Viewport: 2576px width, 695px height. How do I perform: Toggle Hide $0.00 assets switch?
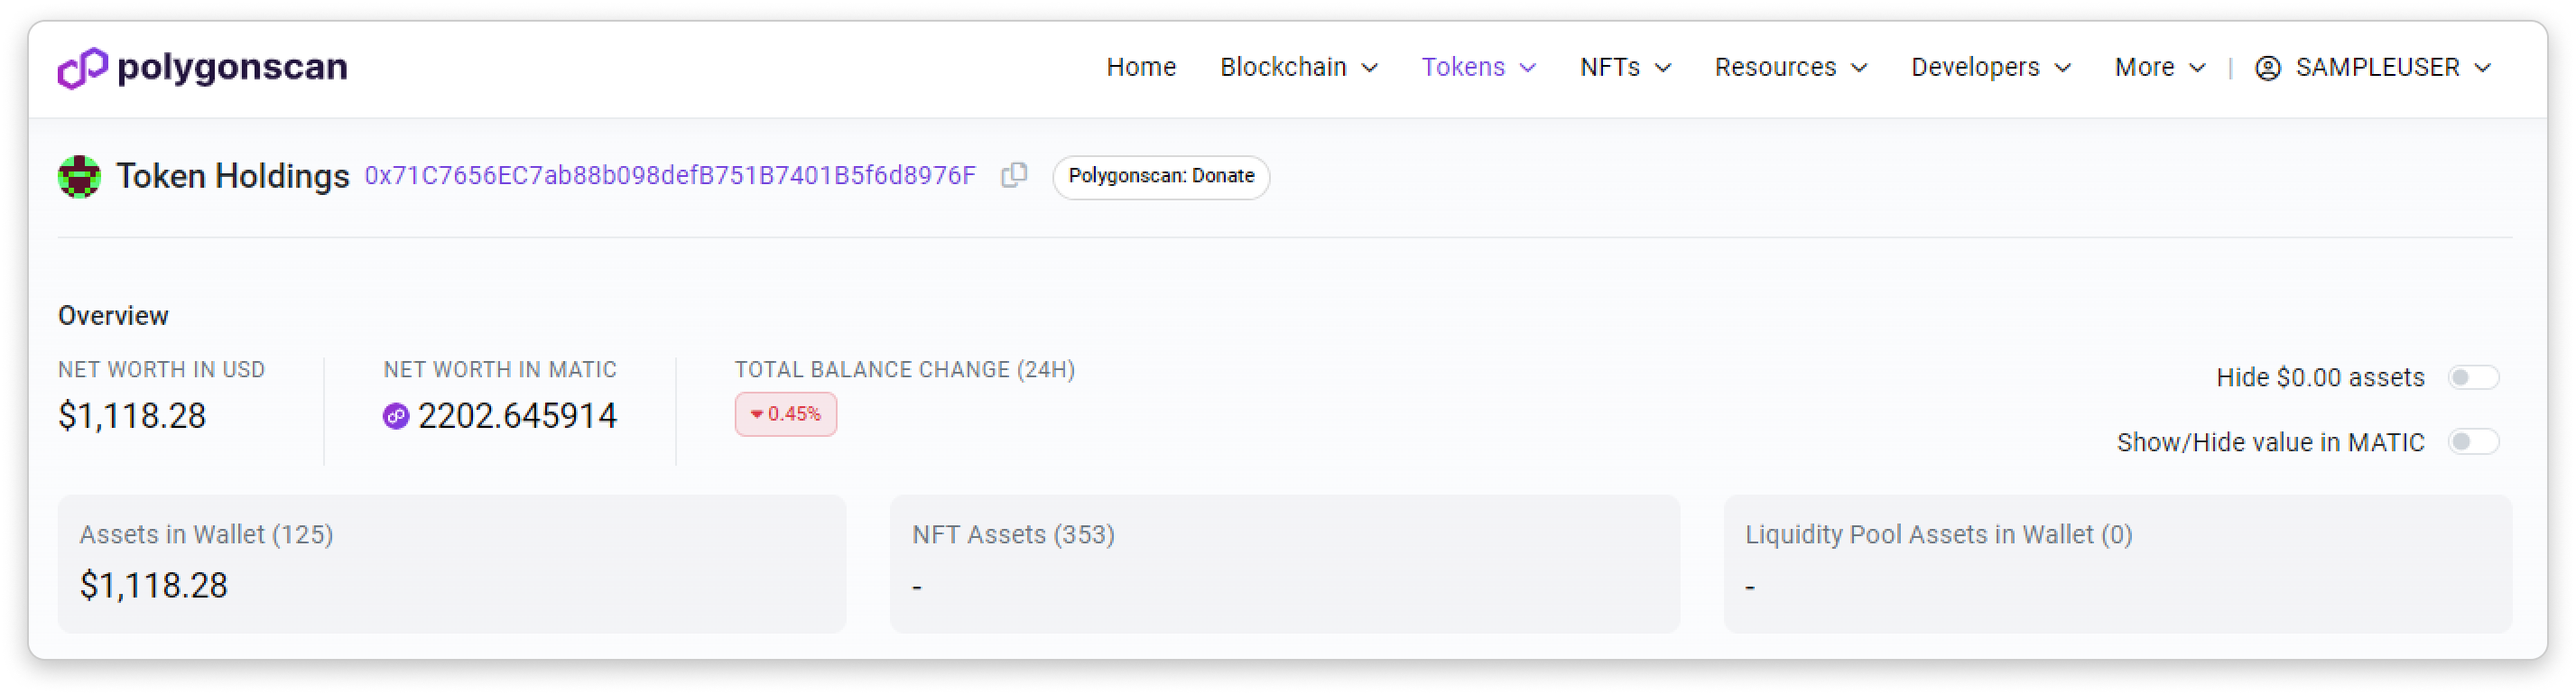[x=2472, y=377]
